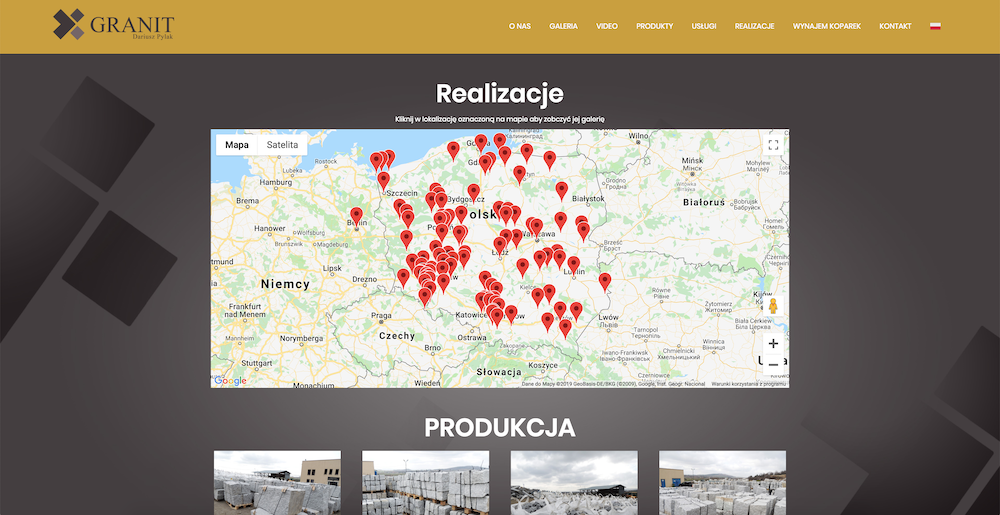
Task: Click the Google logo on the map
Action: click(x=230, y=380)
